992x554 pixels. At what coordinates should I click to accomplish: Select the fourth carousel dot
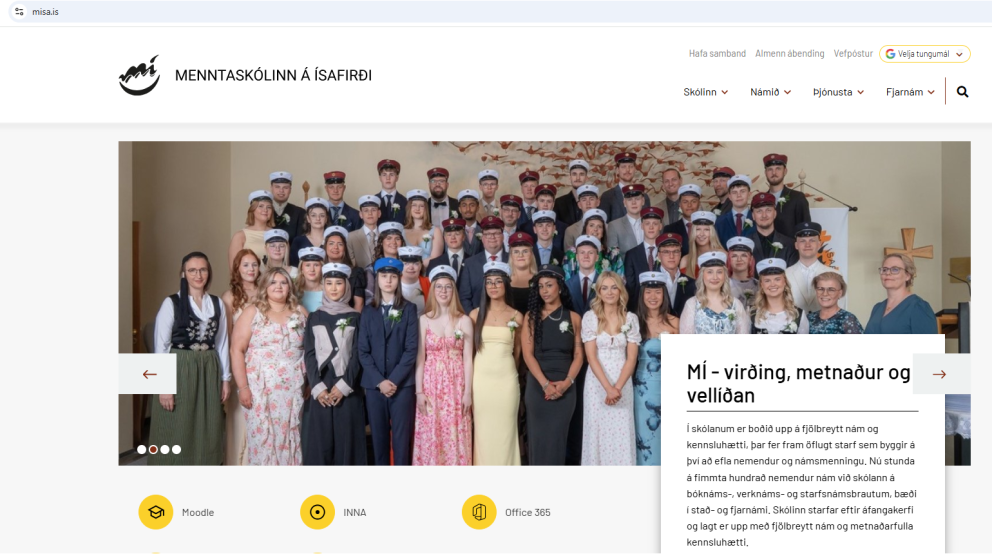177,450
